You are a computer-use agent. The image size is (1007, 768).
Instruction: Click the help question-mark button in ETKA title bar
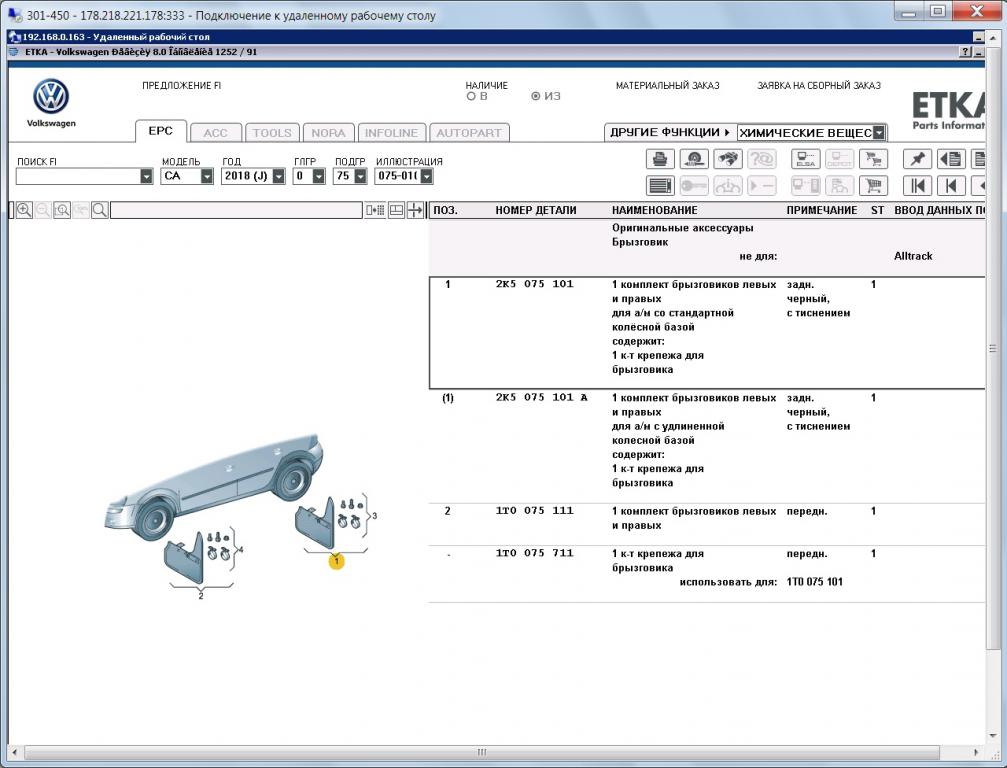tap(965, 52)
